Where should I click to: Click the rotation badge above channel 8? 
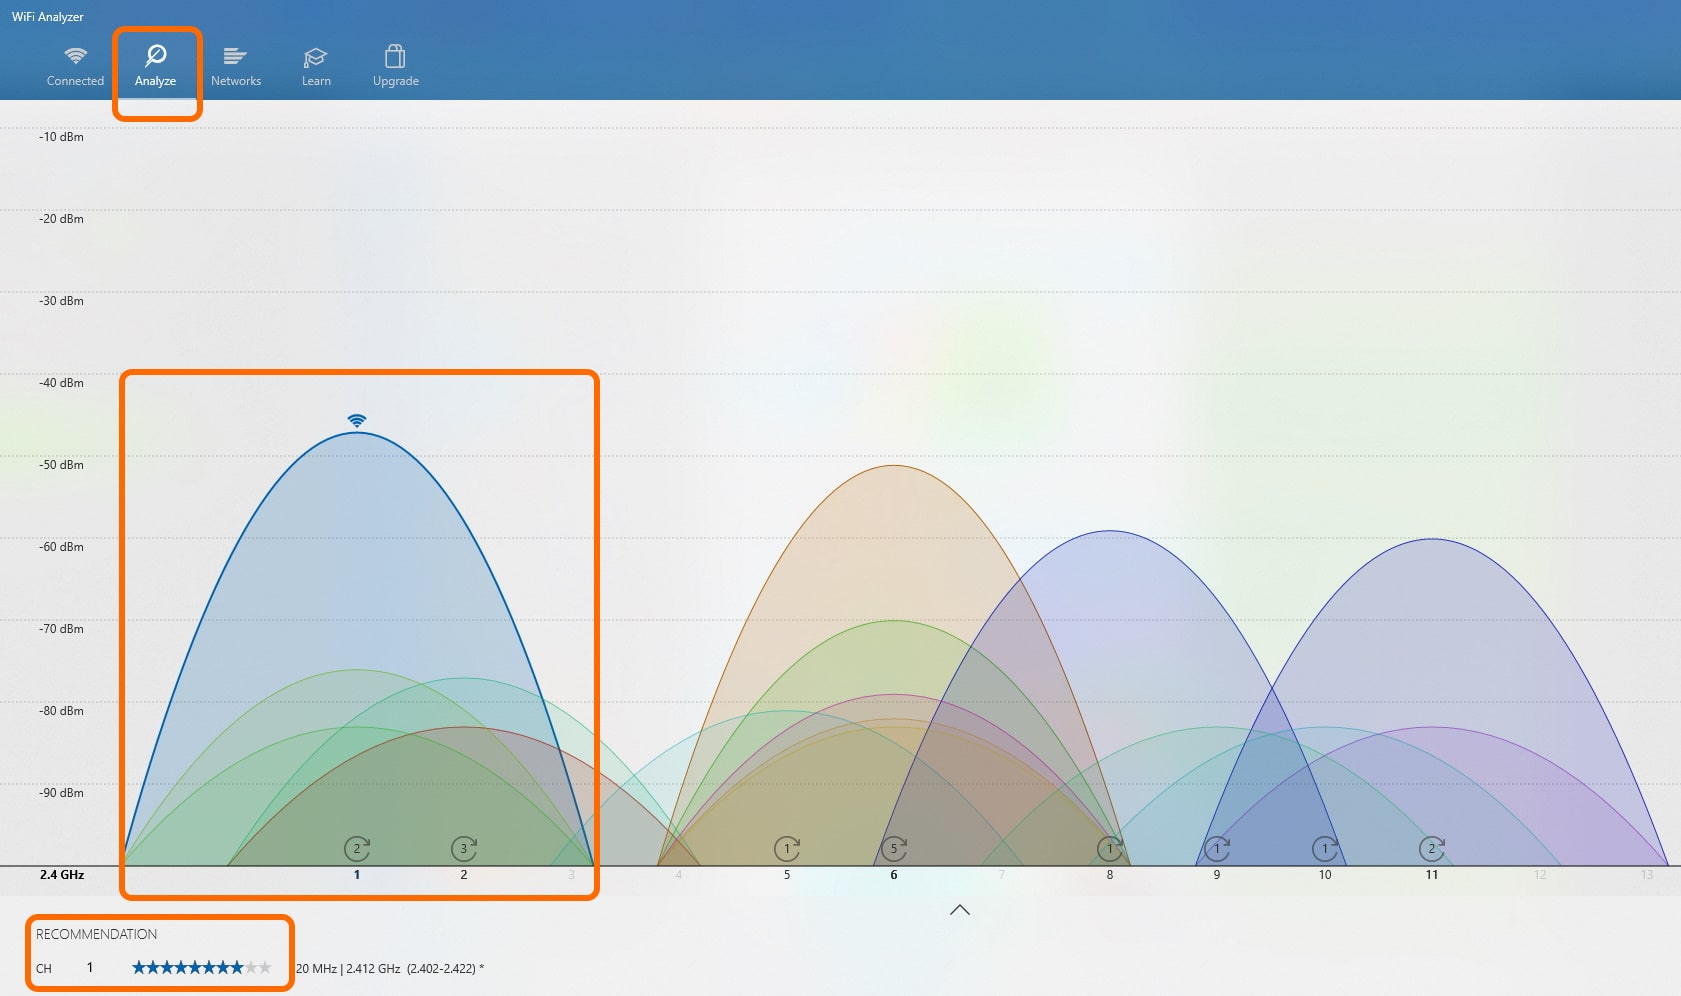coord(1110,847)
